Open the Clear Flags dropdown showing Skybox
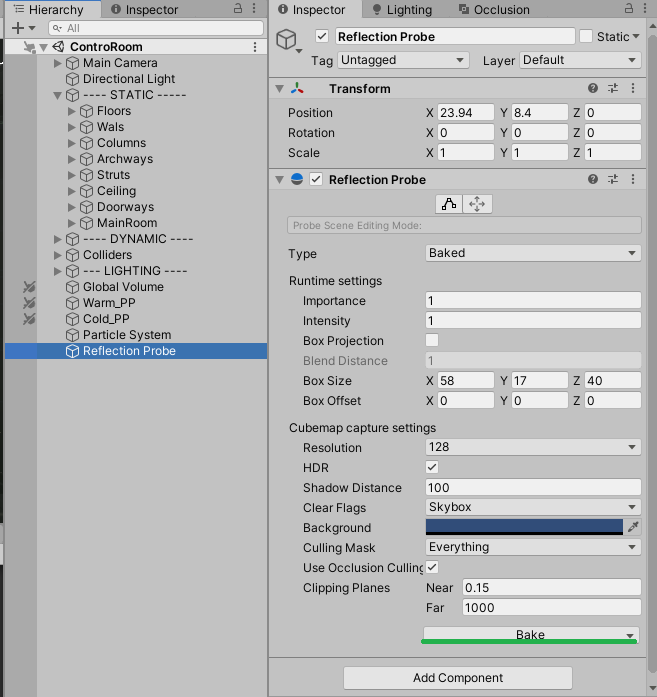This screenshot has height=697, width=657. point(533,507)
